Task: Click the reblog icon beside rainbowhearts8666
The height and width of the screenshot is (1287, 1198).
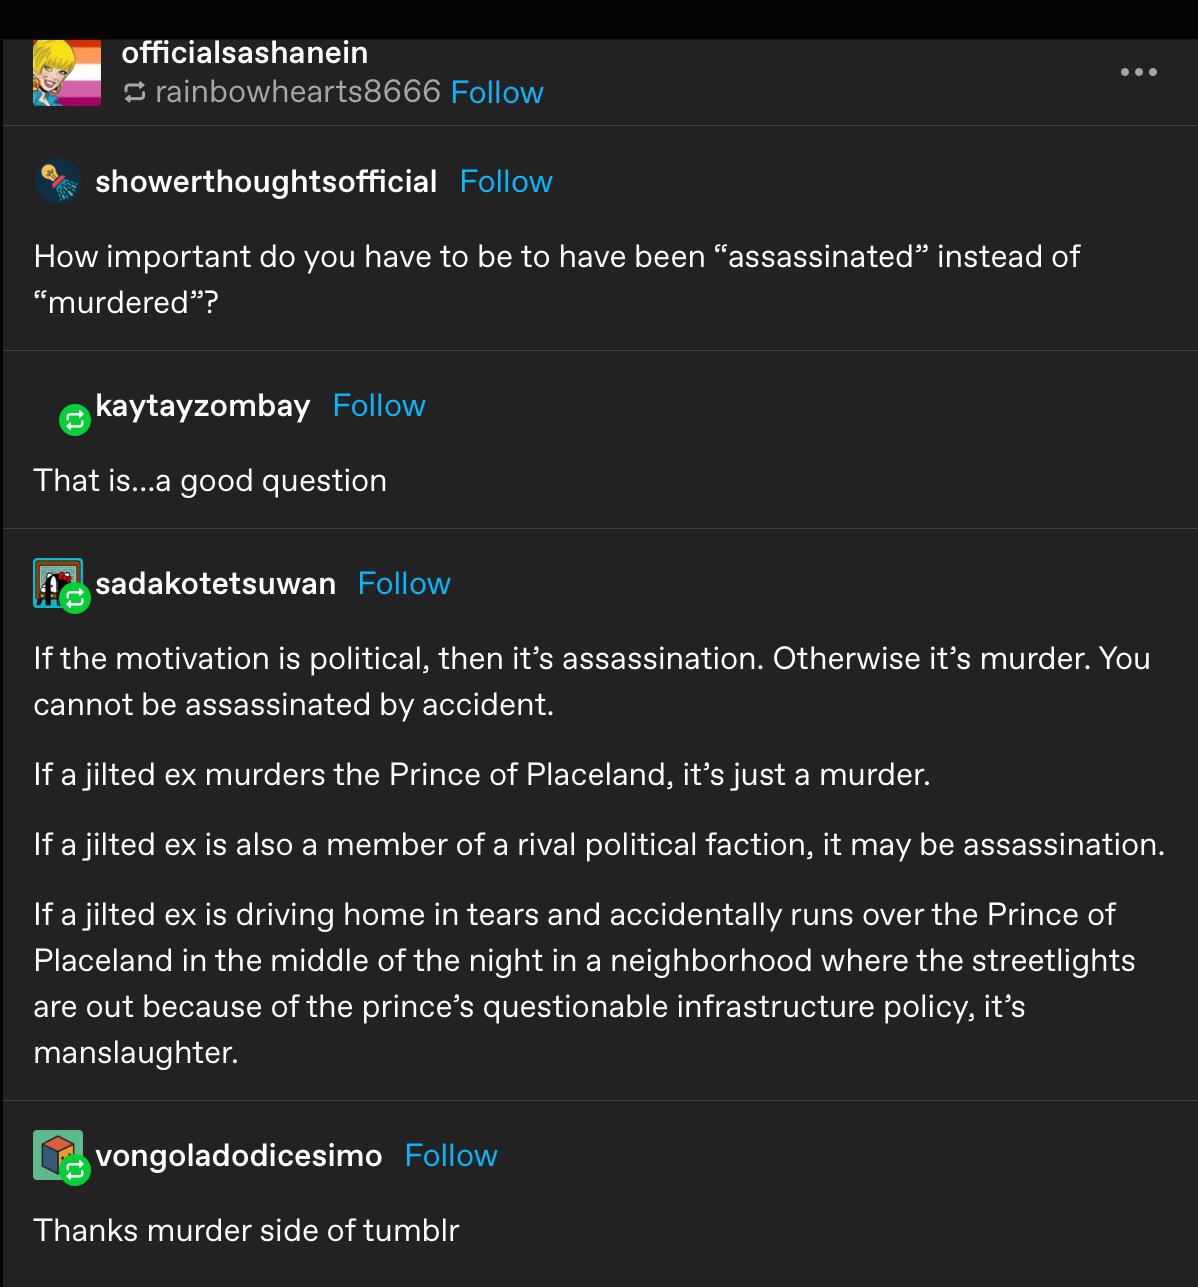Action: tap(133, 92)
